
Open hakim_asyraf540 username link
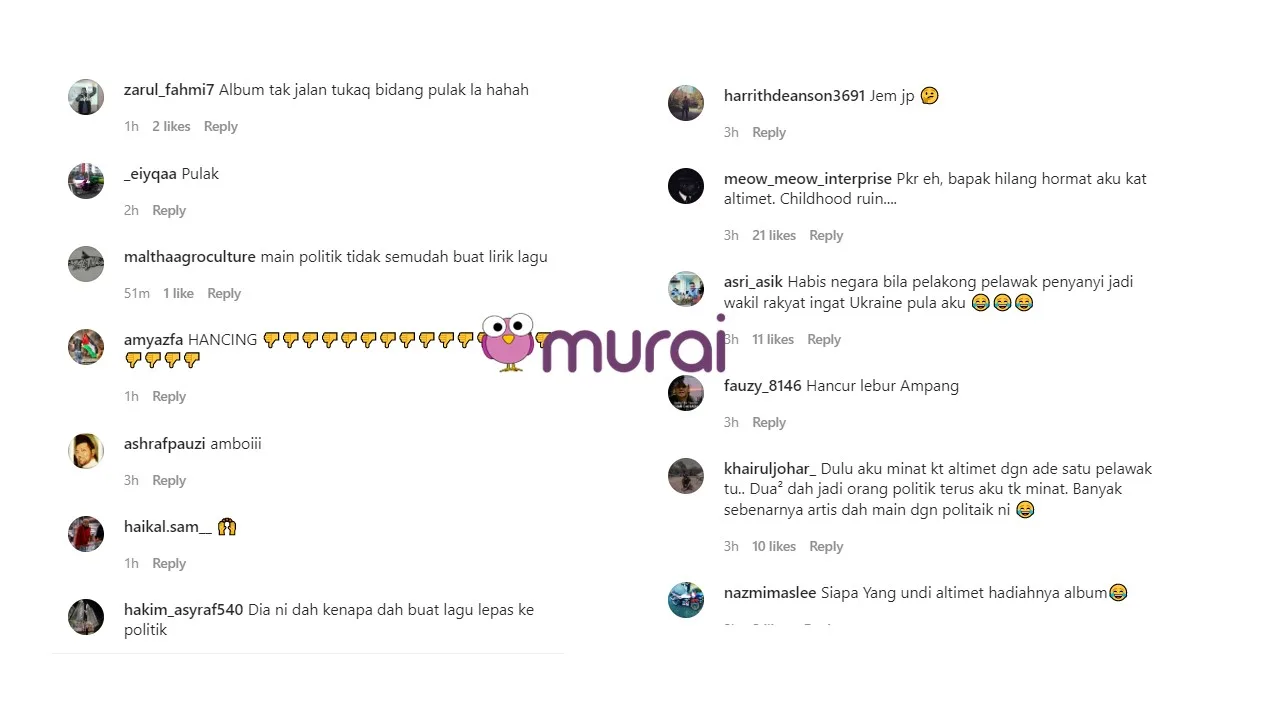pyautogui.click(x=184, y=609)
